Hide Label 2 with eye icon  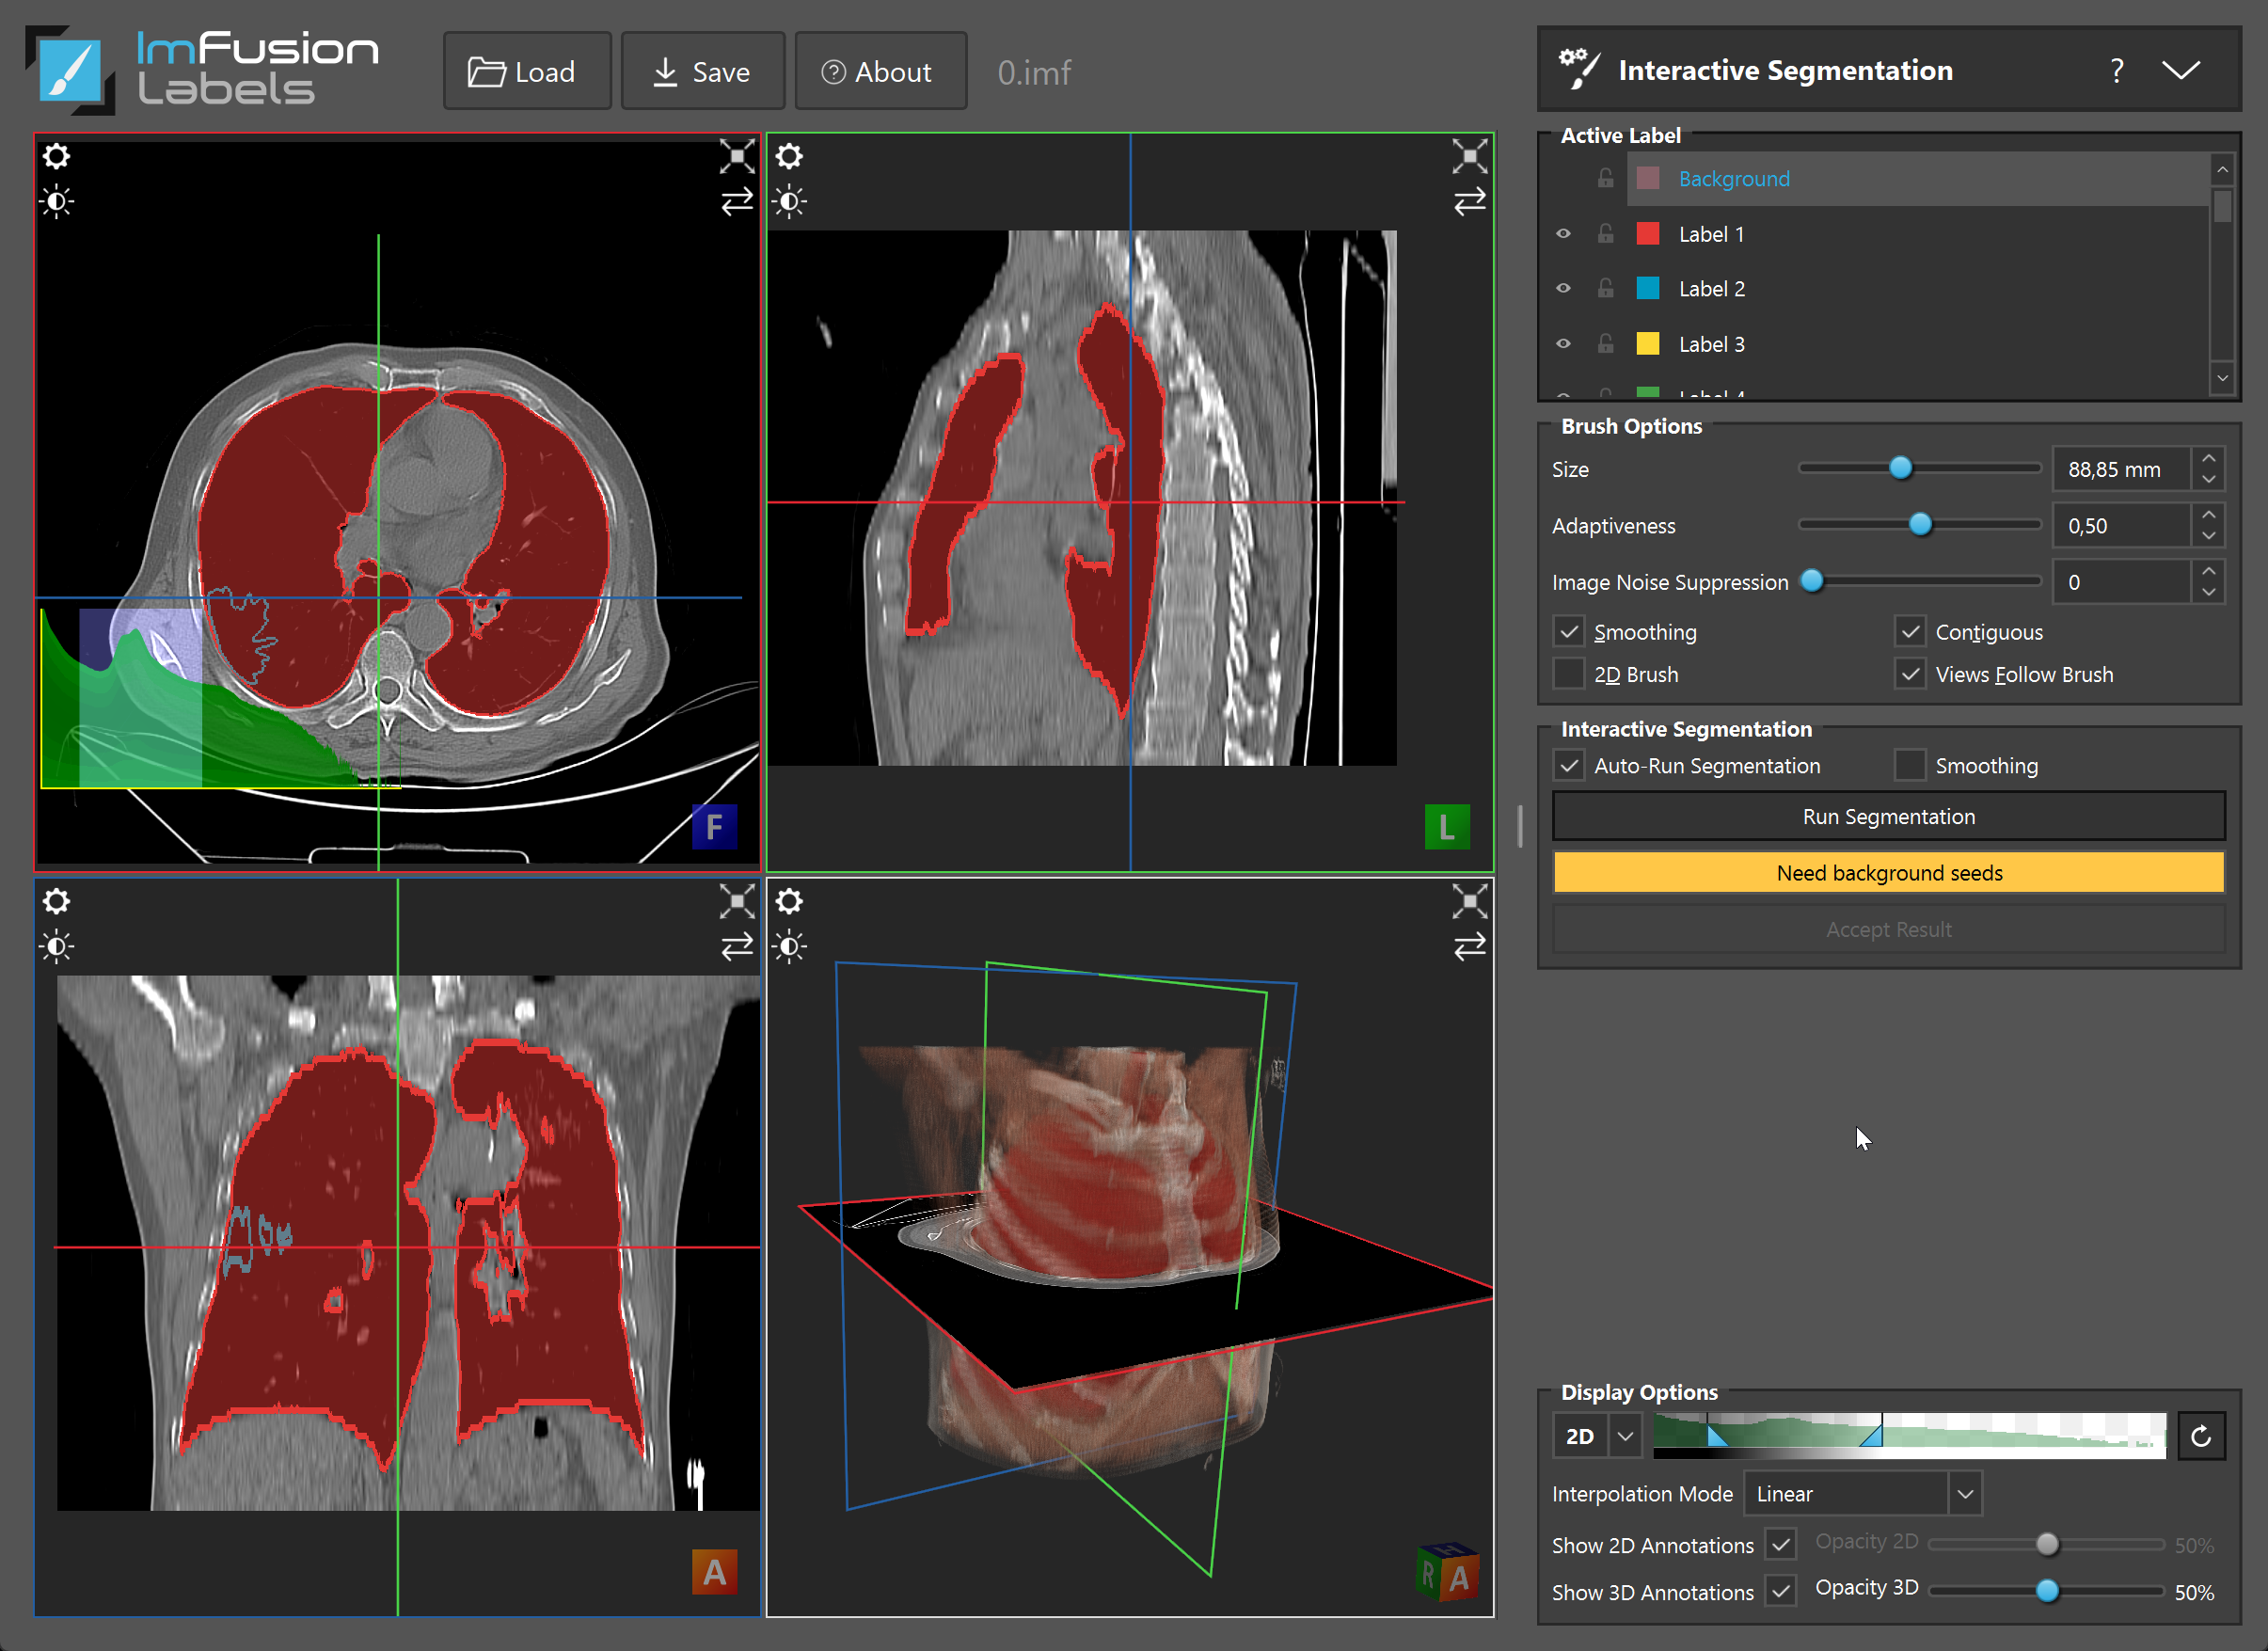tap(1563, 288)
